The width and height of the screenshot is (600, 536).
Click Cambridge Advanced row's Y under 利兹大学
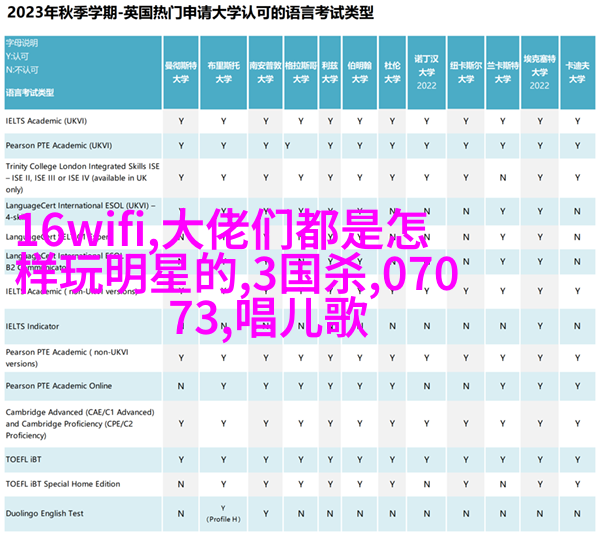(x=330, y=424)
